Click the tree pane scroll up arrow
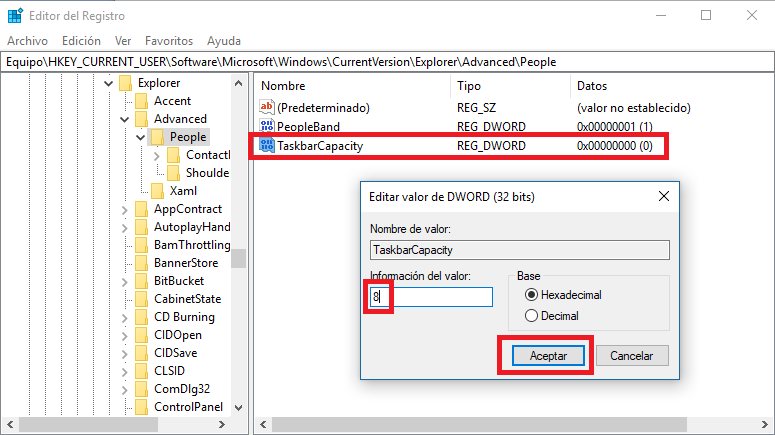 click(239, 83)
